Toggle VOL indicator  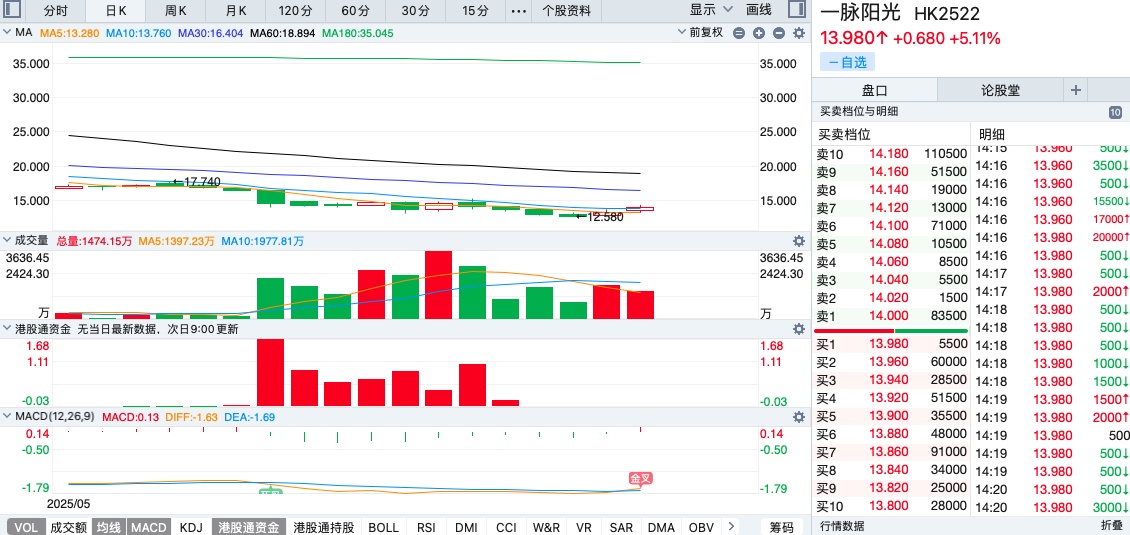click(26, 527)
